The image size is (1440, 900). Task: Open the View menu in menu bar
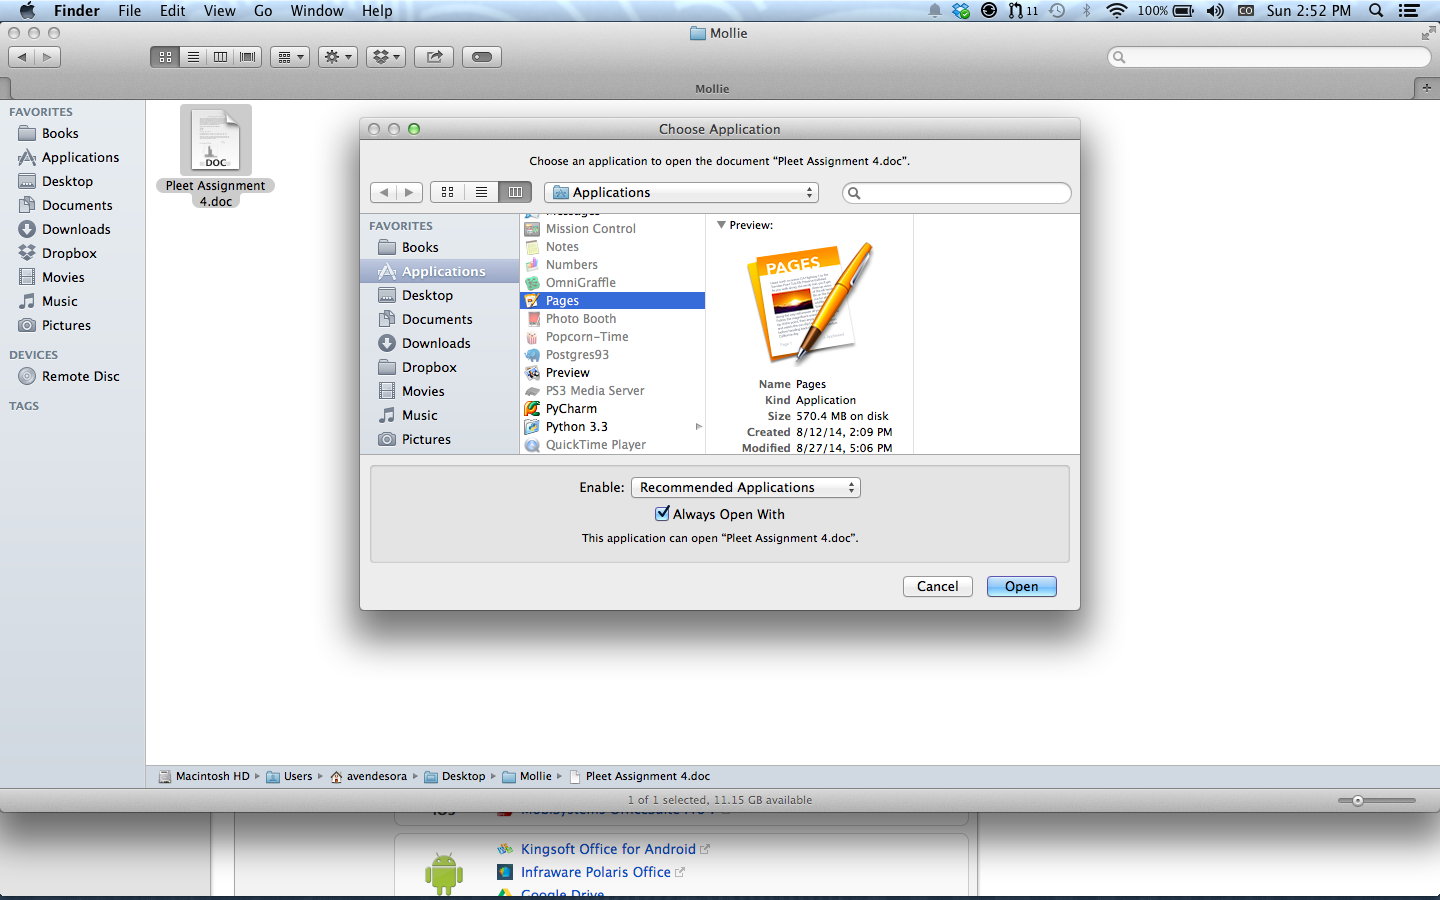[219, 11]
